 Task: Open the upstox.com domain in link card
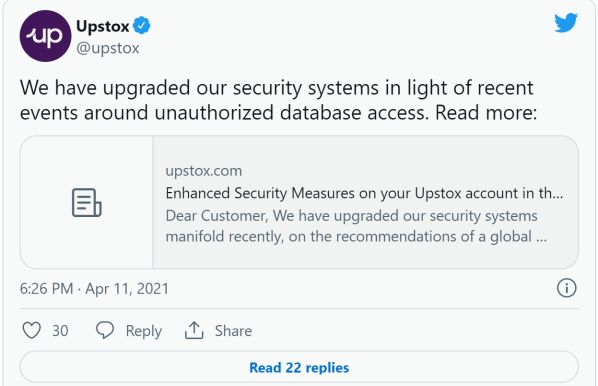tap(204, 171)
